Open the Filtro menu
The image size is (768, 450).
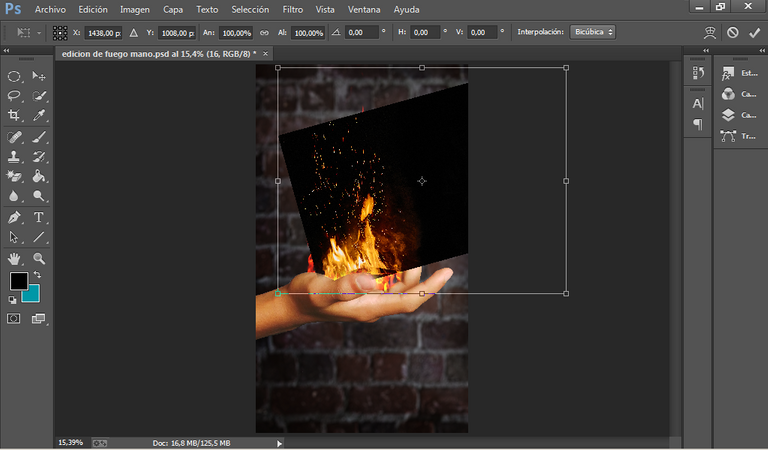pyautogui.click(x=292, y=9)
